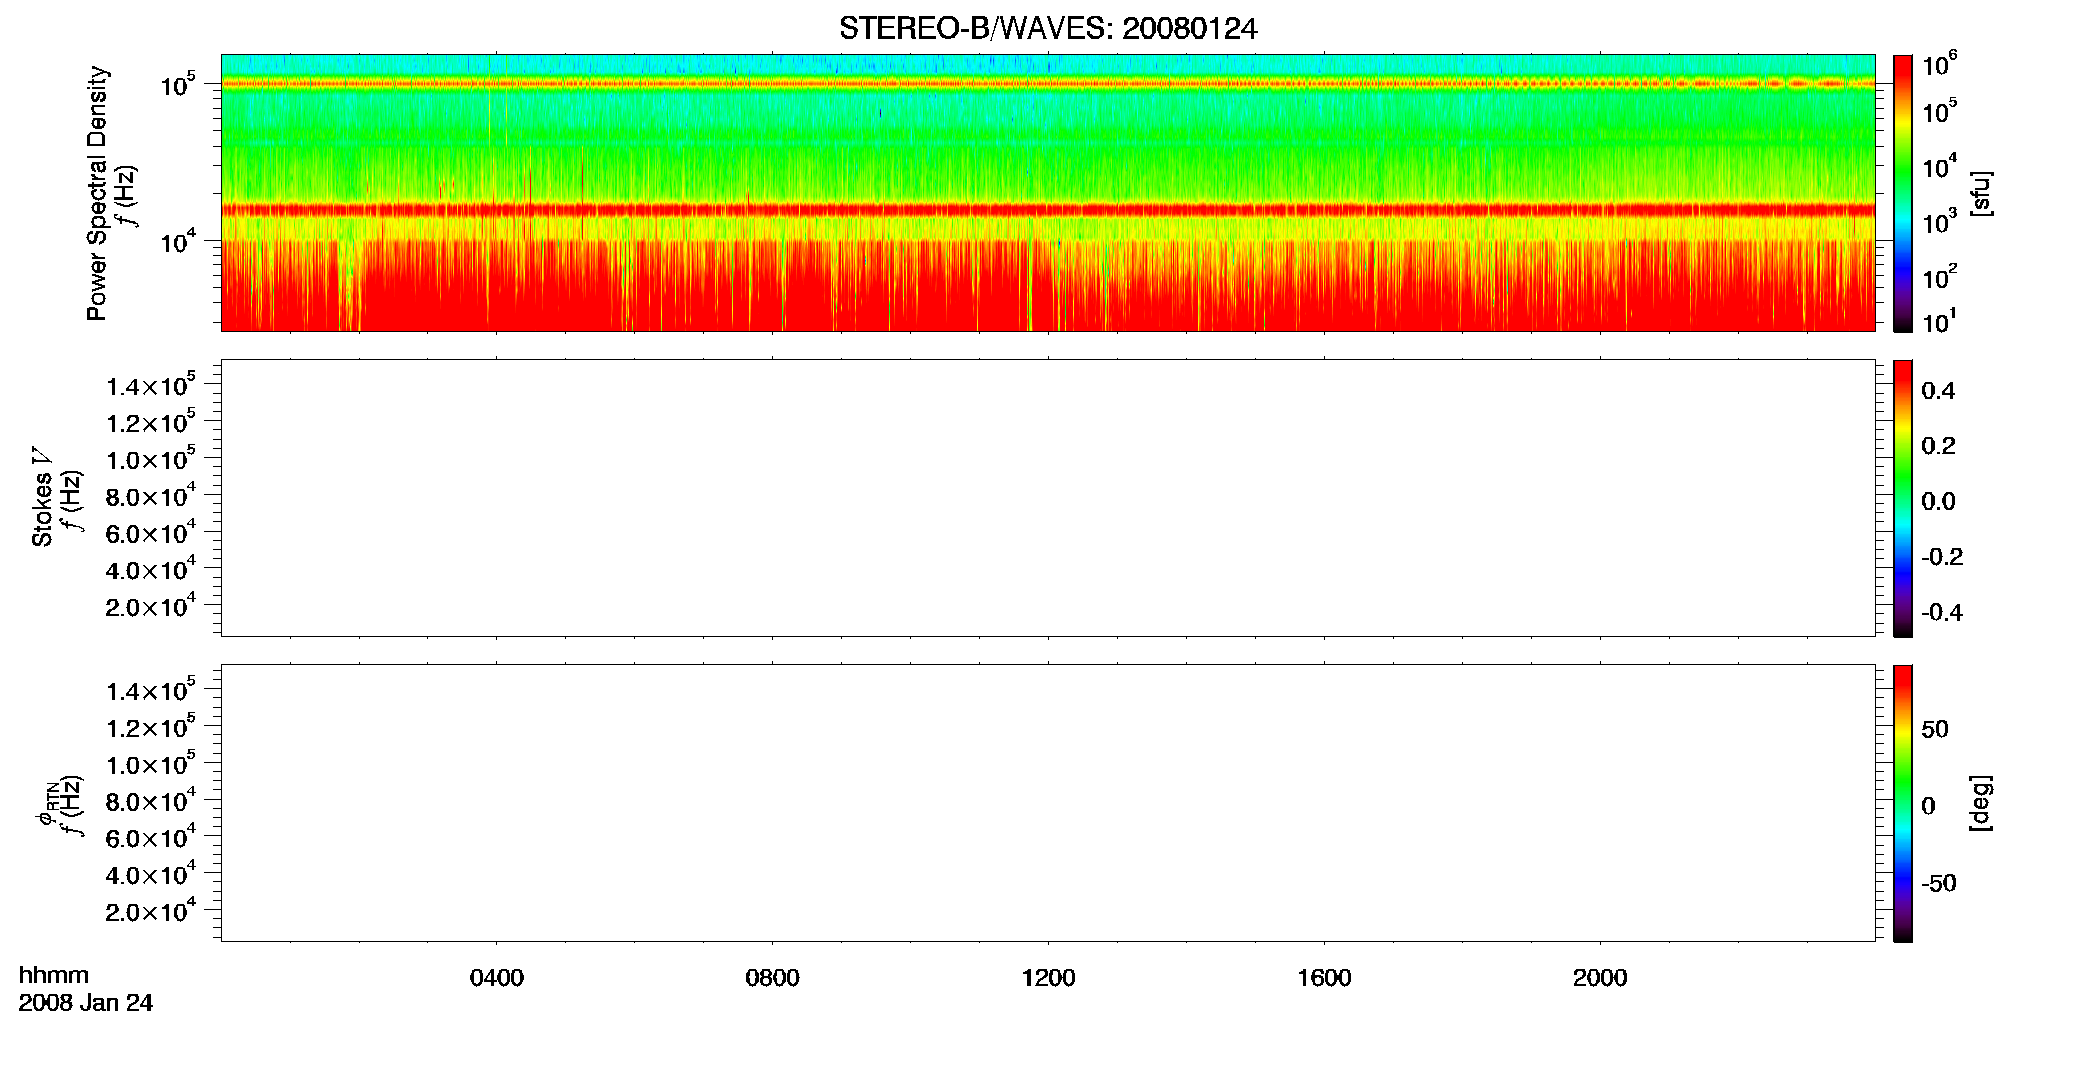Select the 1600 time axis label

[1324, 978]
